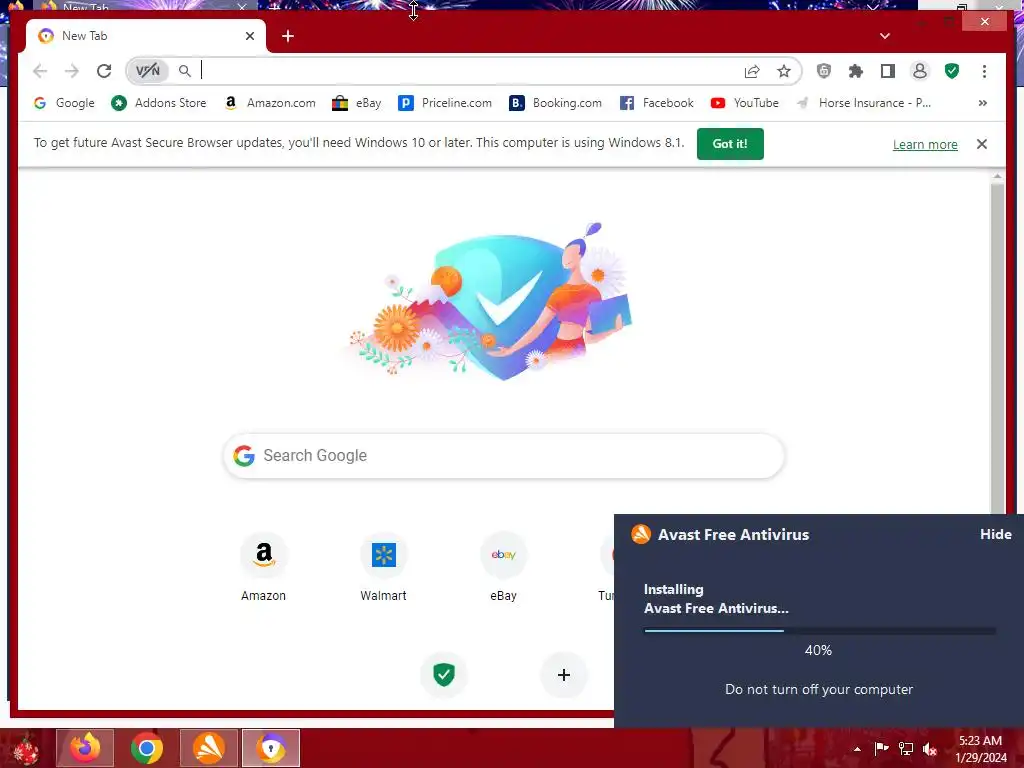The width and height of the screenshot is (1024, 768).
Task: Open Google Chrome from the taskbar
Action: 147,748
